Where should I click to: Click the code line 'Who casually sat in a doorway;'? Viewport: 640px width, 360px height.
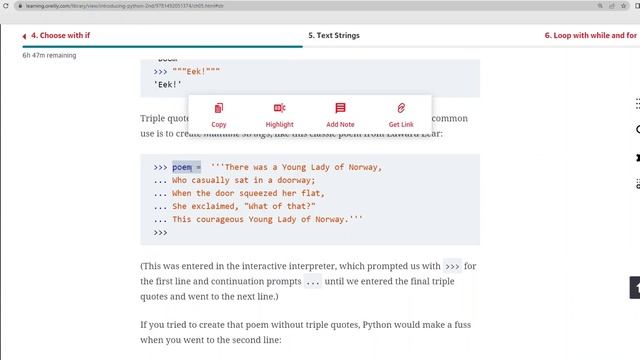[244, 180]
